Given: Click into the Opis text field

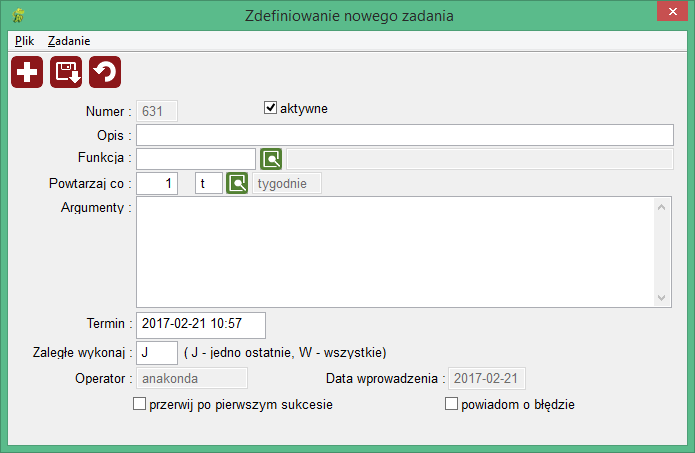Looking at the screenshot, I should (x=405, y=135).
